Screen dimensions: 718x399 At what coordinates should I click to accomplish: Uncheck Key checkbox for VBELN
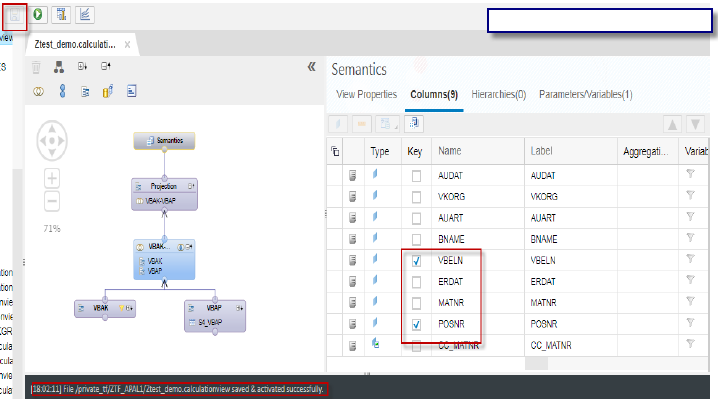click(416, 261)
